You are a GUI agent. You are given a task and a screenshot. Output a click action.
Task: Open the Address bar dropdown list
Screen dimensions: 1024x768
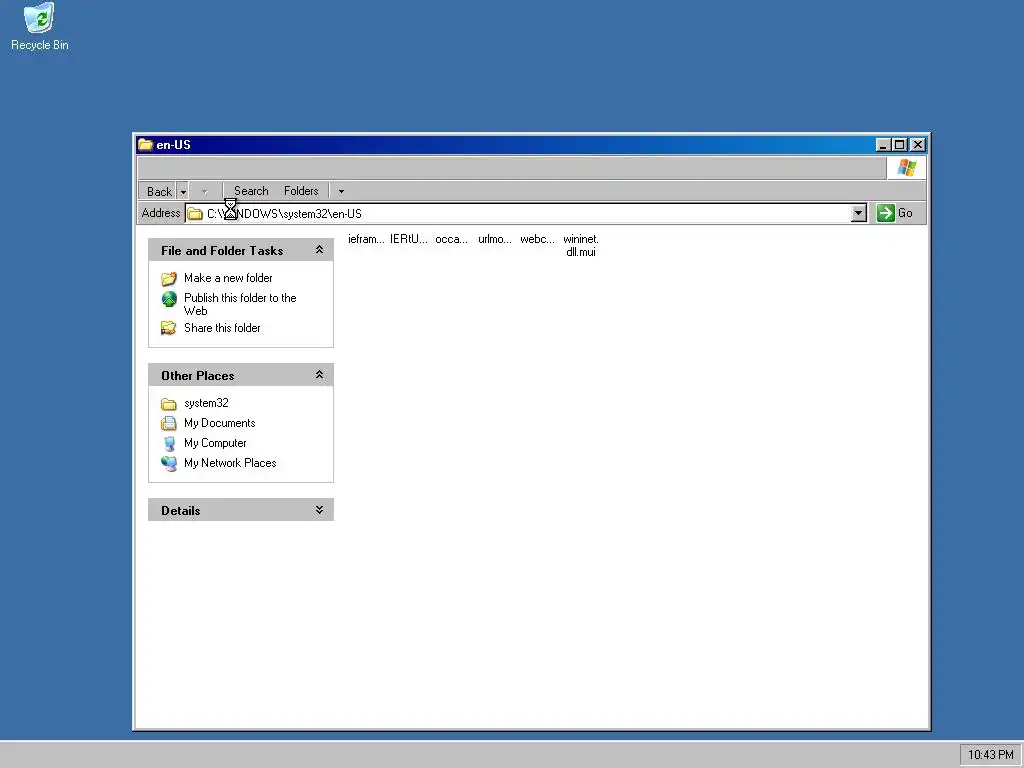(859, 213)
